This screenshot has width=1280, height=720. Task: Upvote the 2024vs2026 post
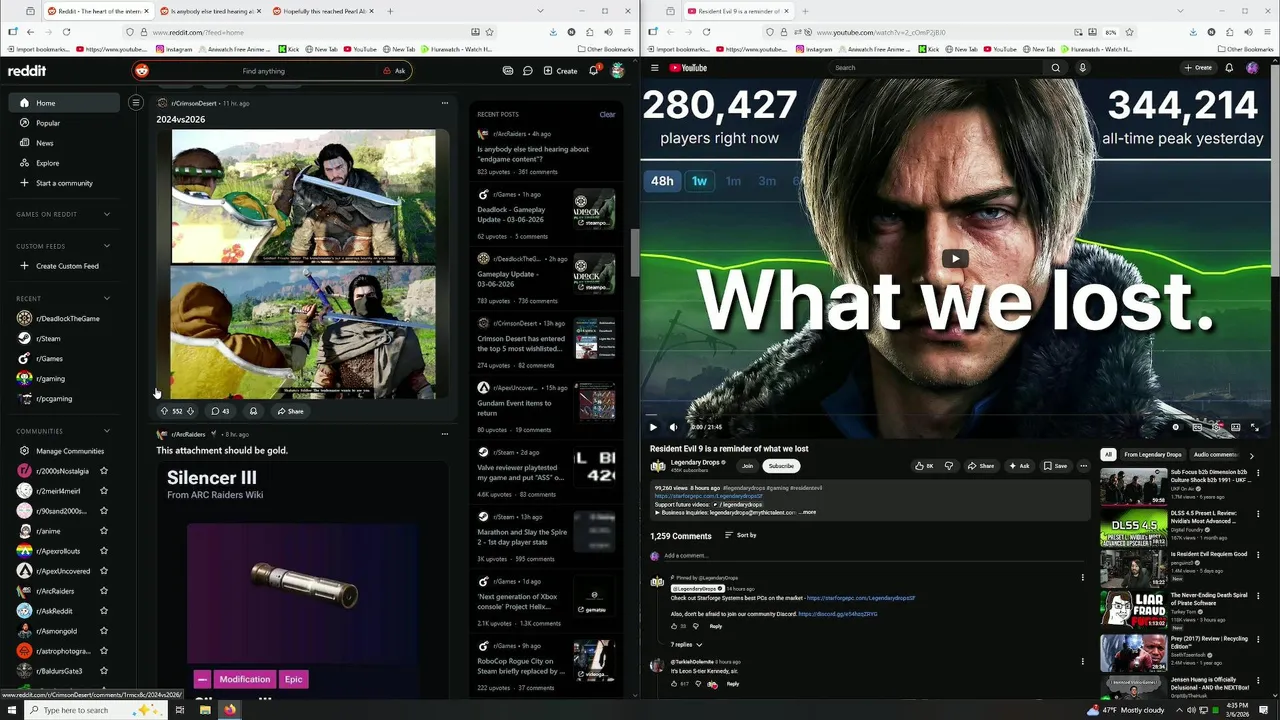pos(165,411)
